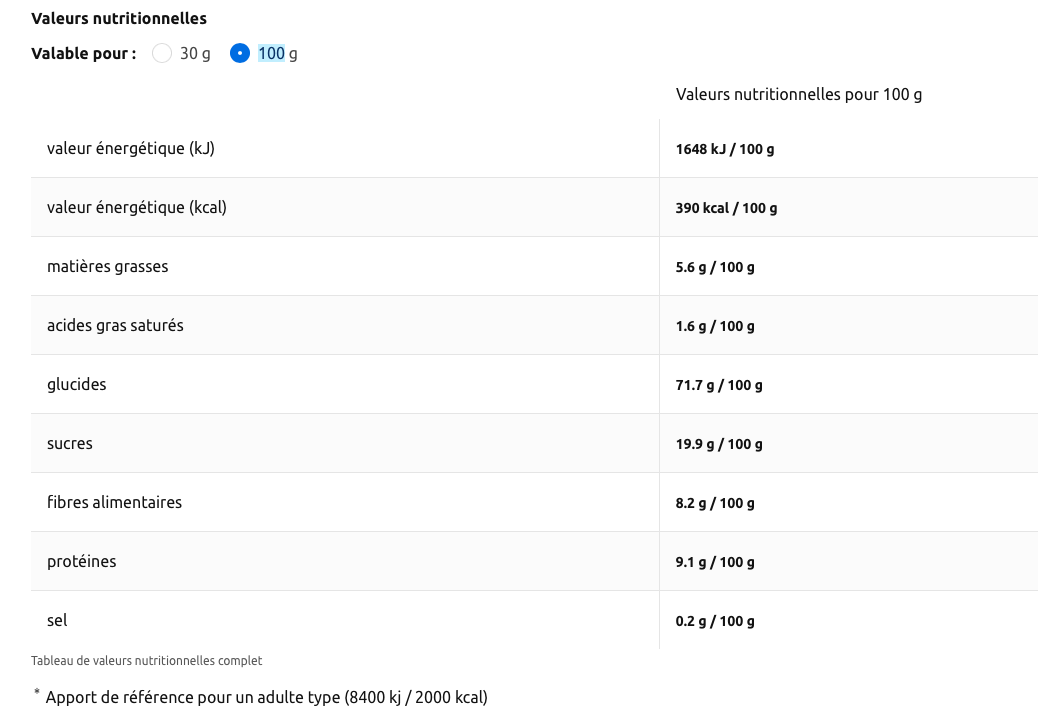Click the 5.6 g fat value
The image size is (1038, 711).
(715, 267)
